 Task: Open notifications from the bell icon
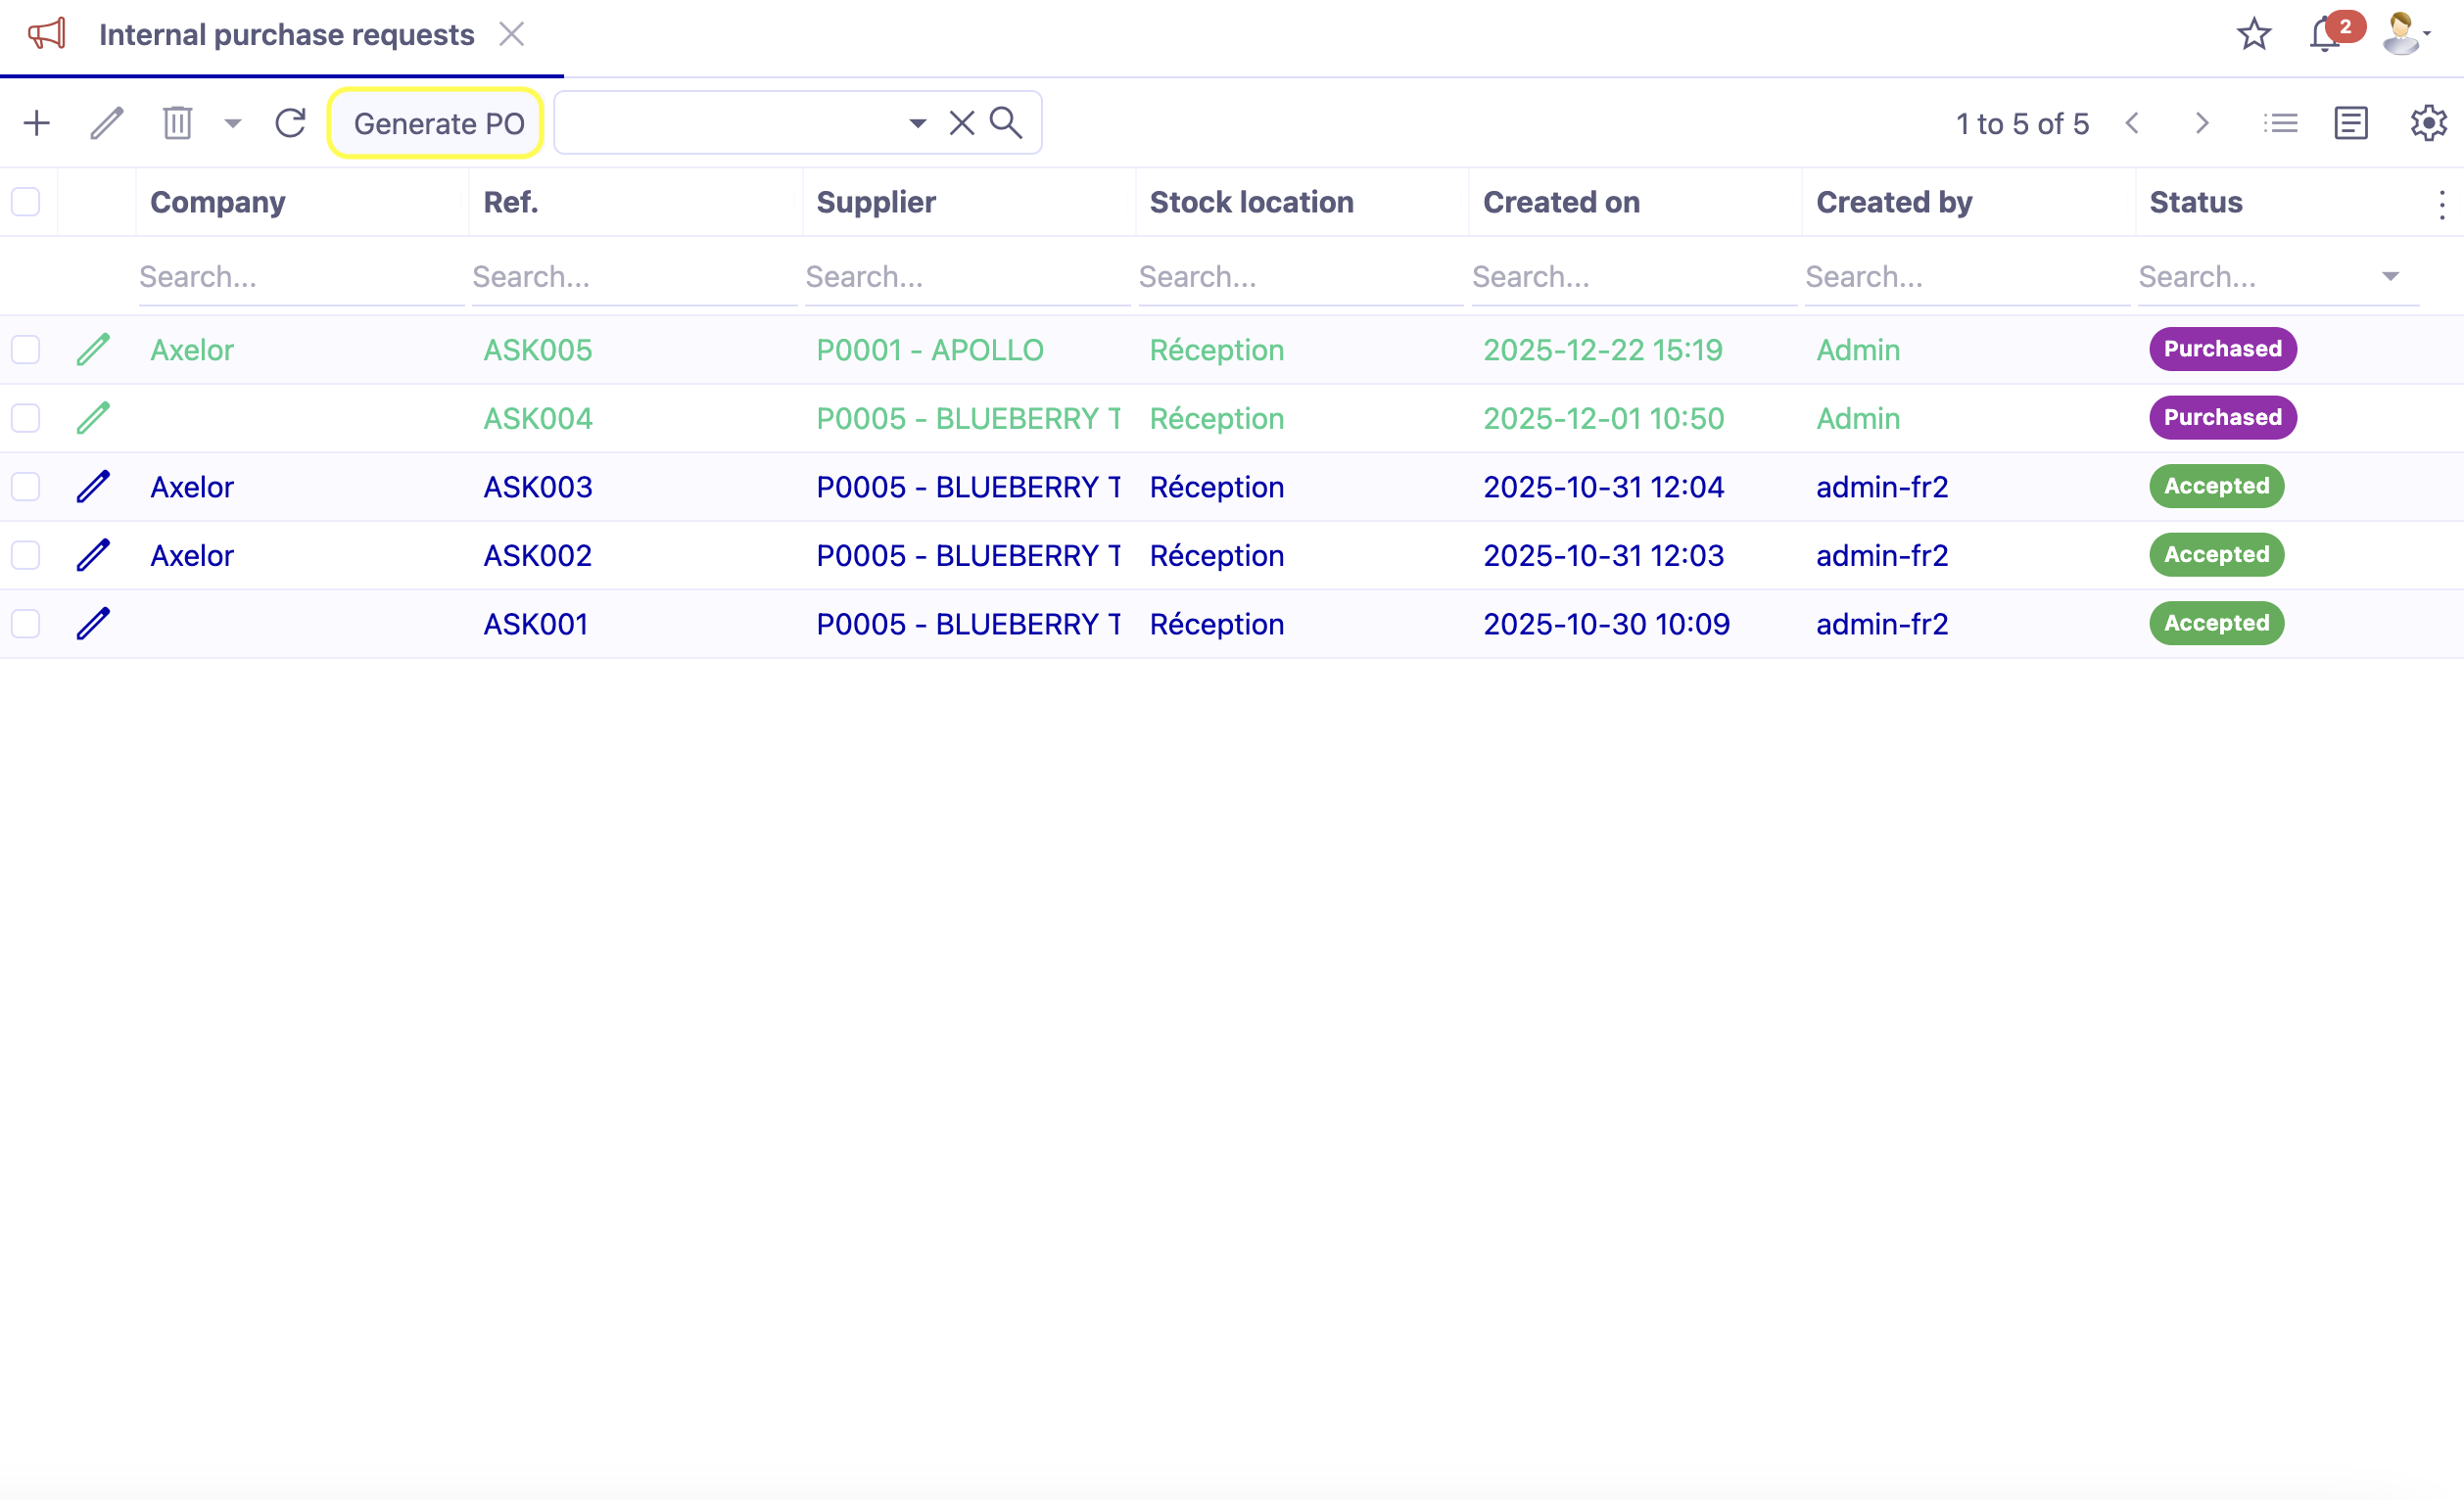click(x=2322, y=33)
